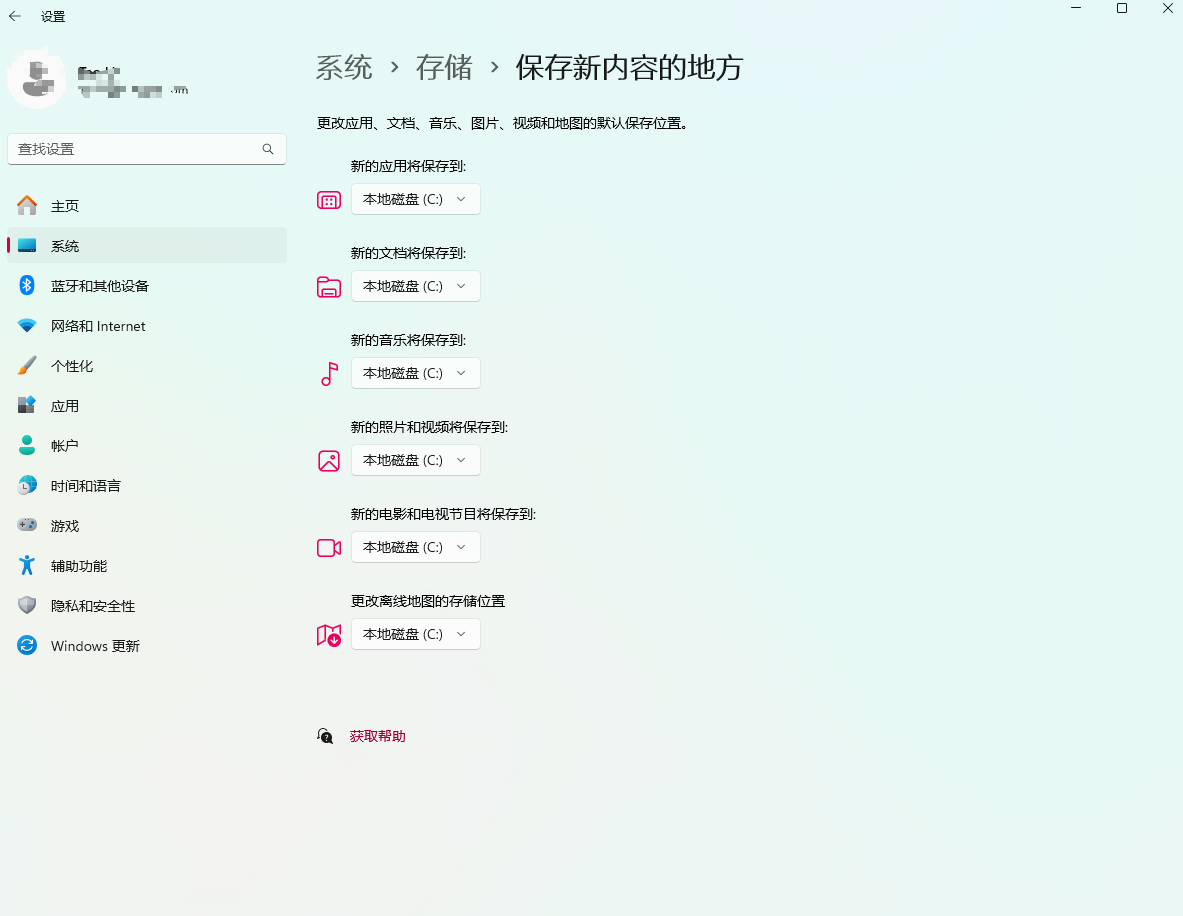This screenshot has width=1183, height=916.
Task: Click the offline maps icon
Action: [329, 635]
